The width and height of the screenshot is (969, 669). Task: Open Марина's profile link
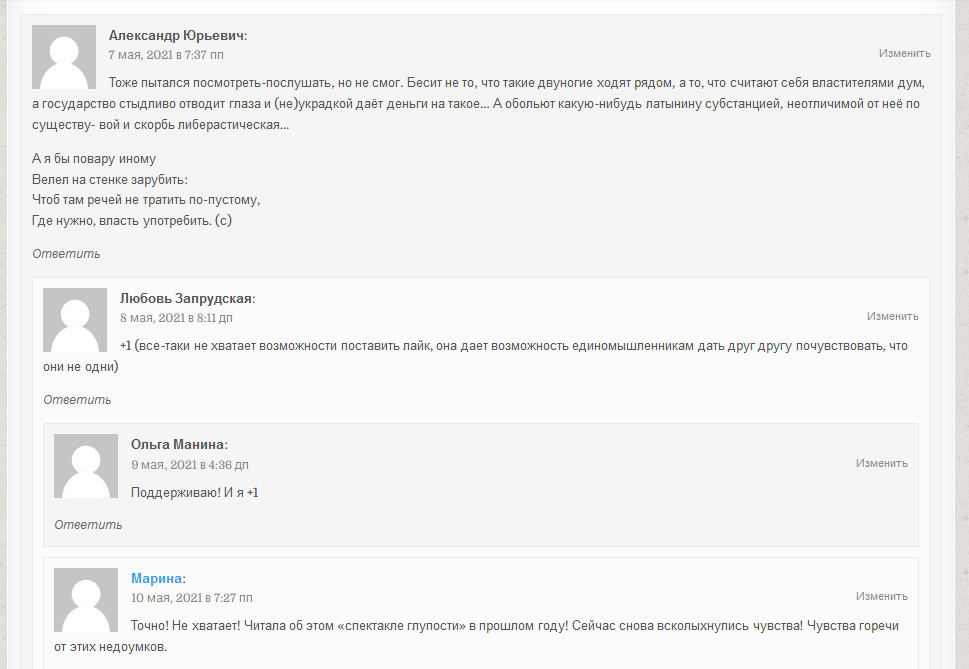click(x=156, y=578)
